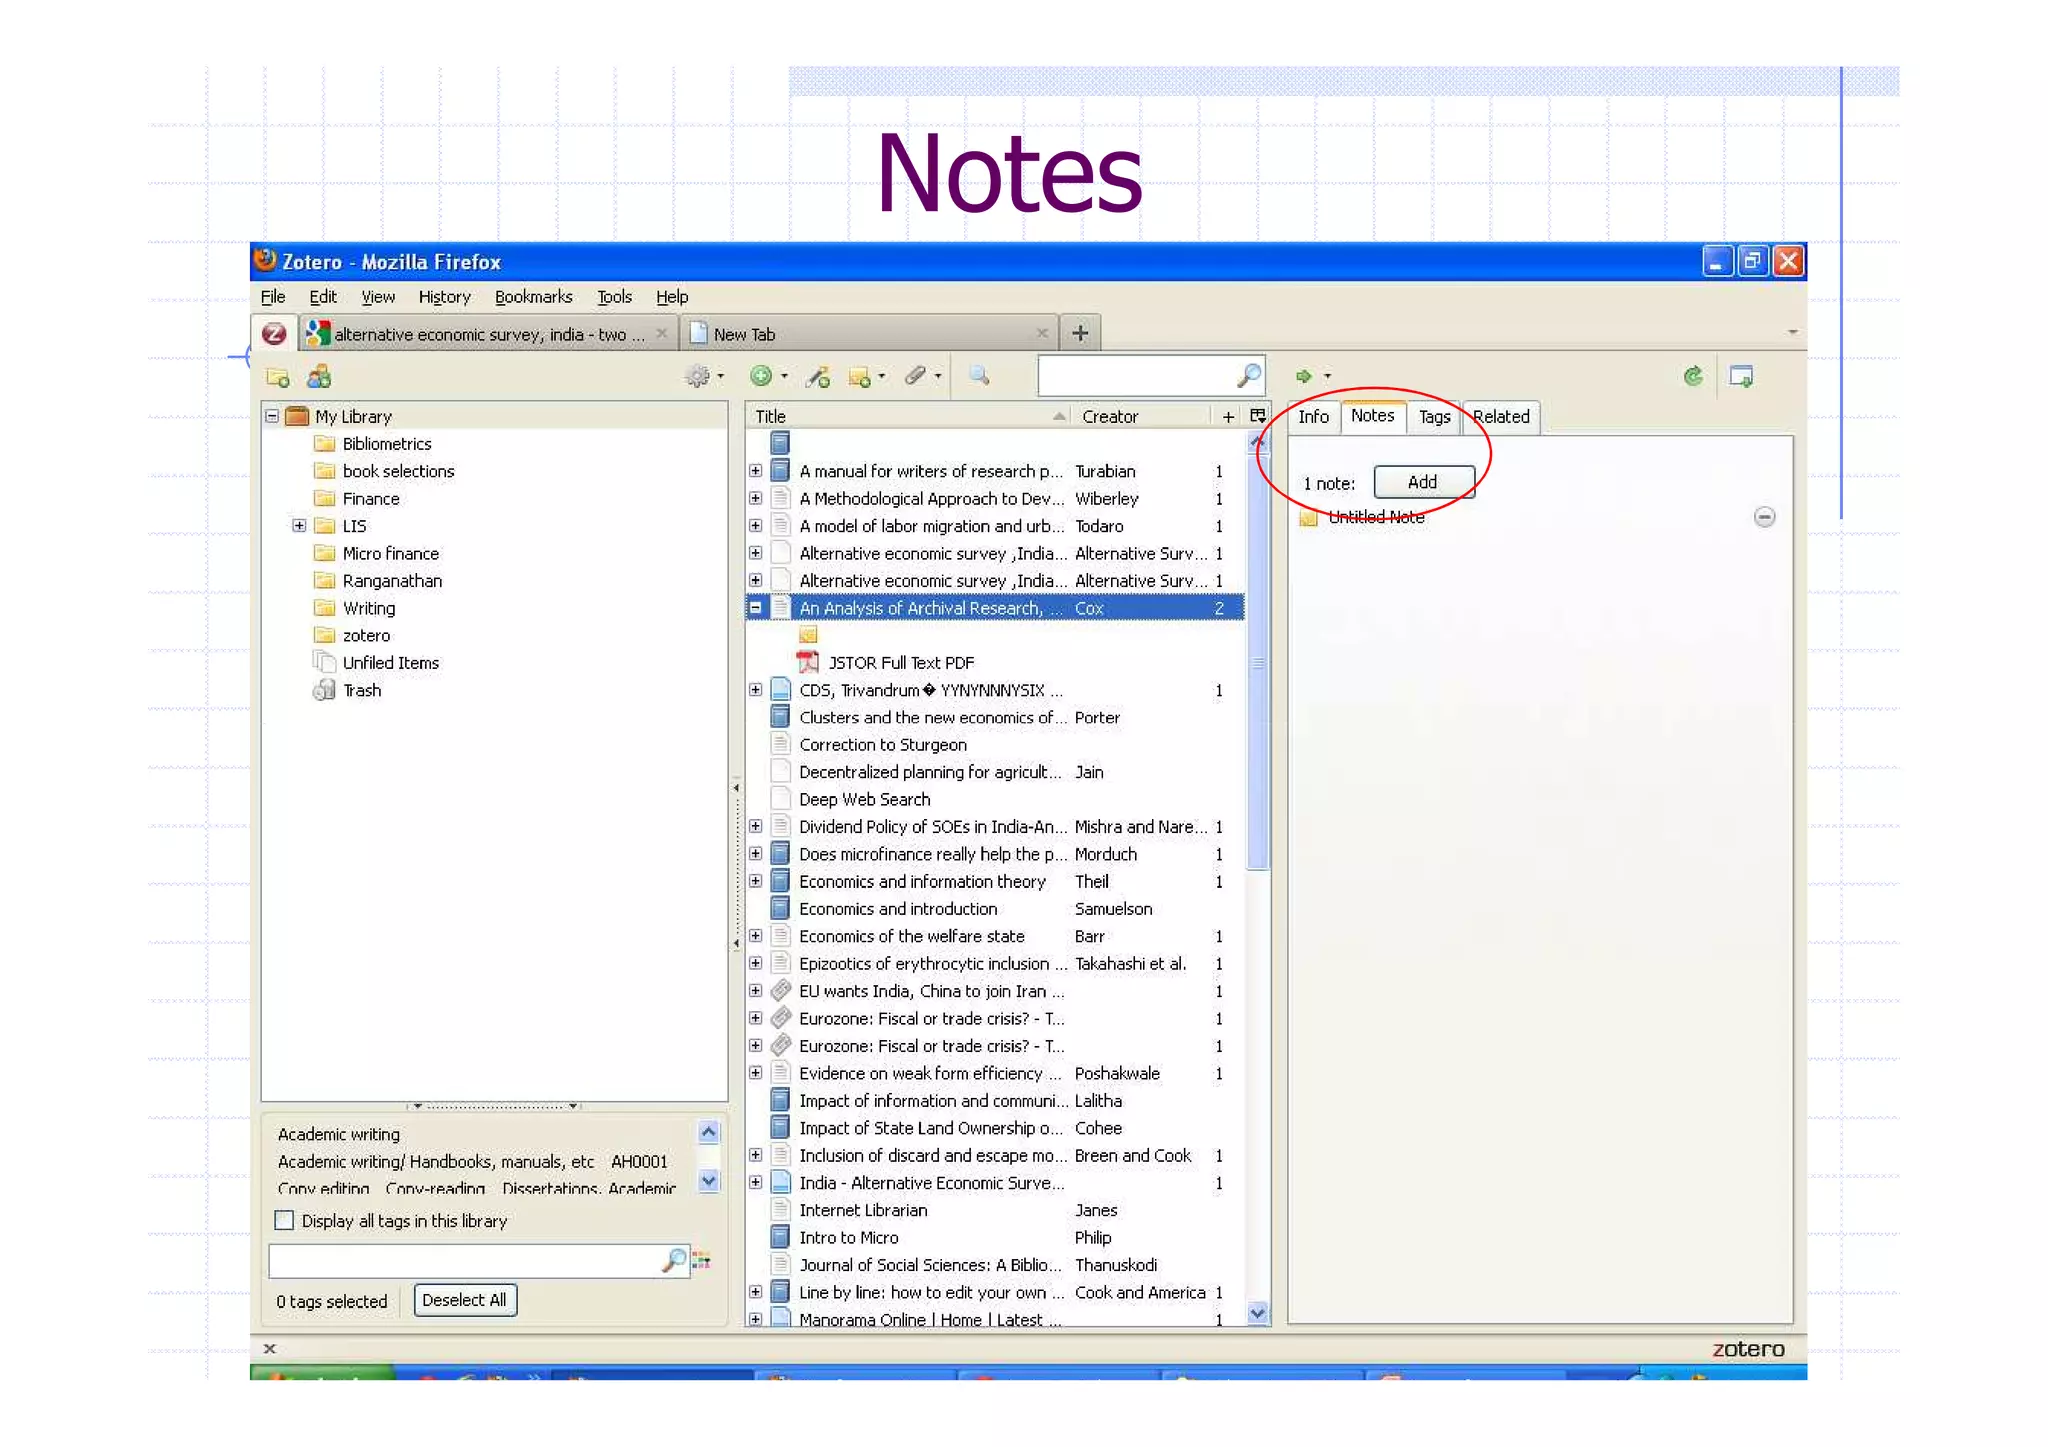Image resolution: width=2048 pixels, height=1447 pixels.
Task: Open the Tools menu
Action: (614, 297)
